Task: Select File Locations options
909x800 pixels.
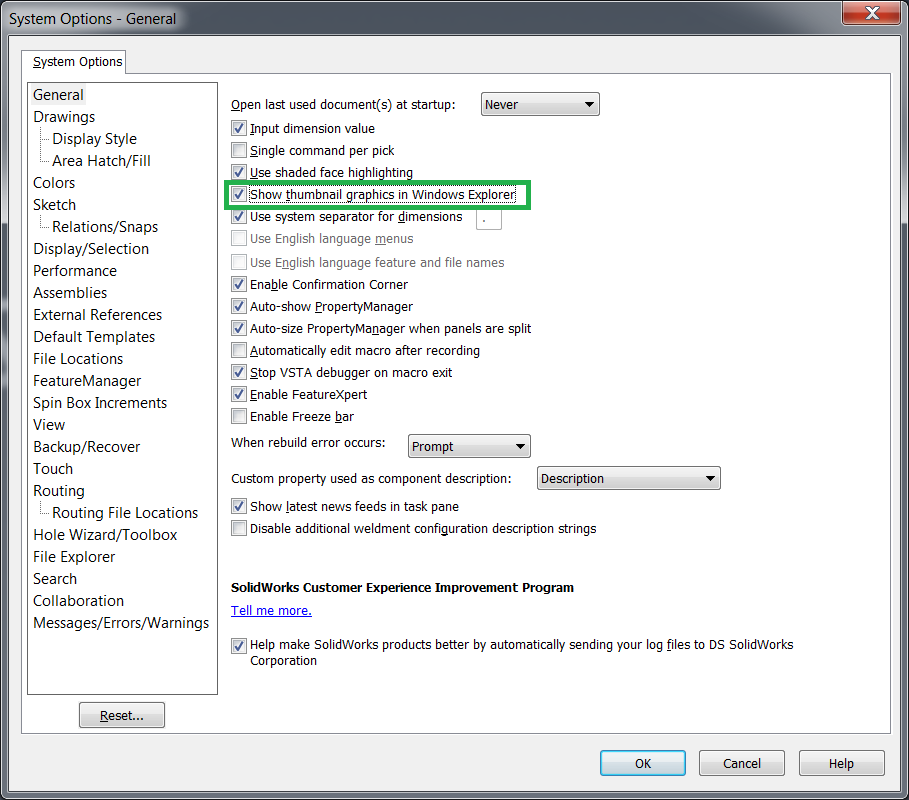Action: [x=78, y=359]
